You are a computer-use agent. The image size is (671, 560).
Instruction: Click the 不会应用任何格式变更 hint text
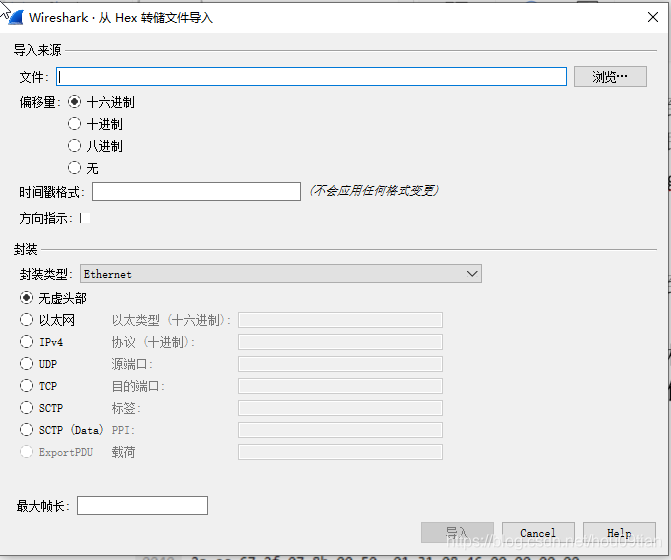coord(374,190)
